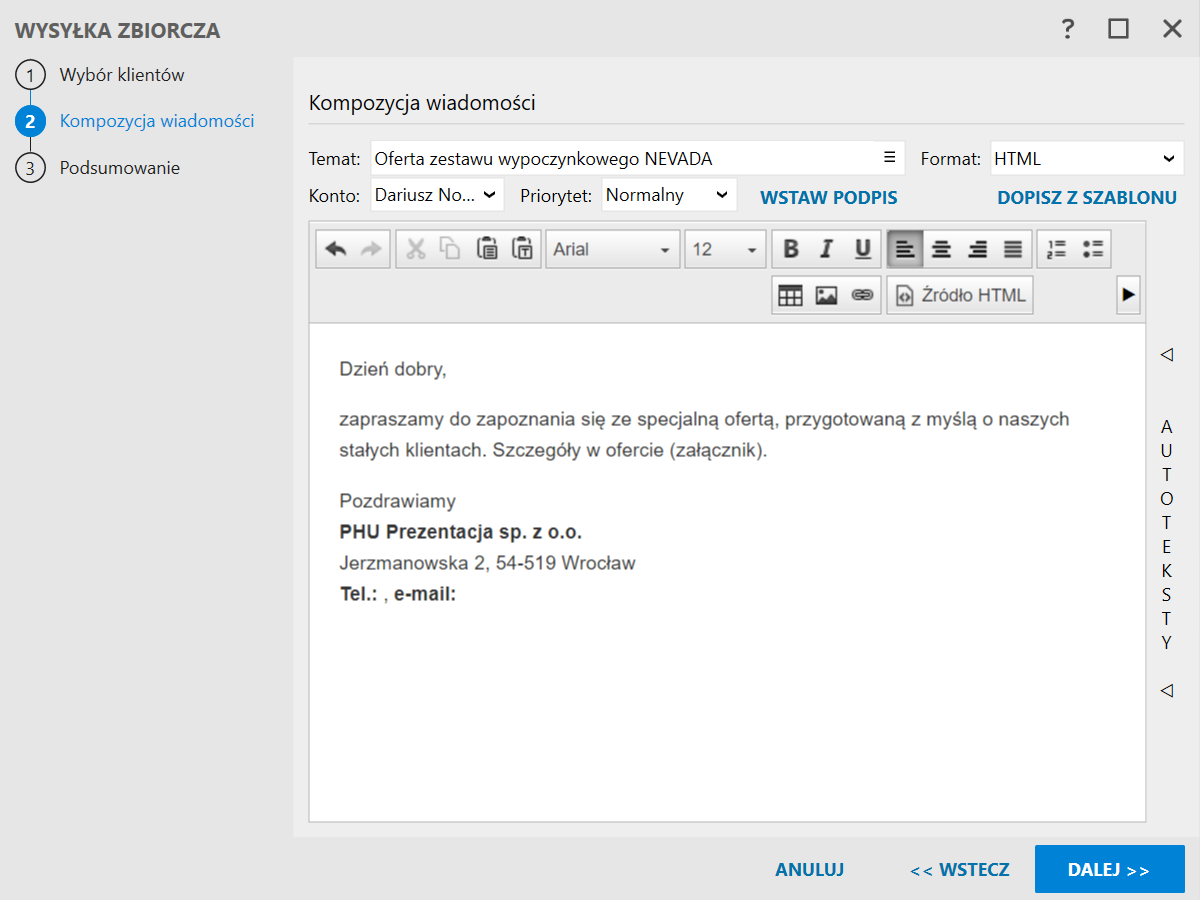Click the 'Tel.: , e-mail:' line
1200x900 pixels.
coord(398,594)
